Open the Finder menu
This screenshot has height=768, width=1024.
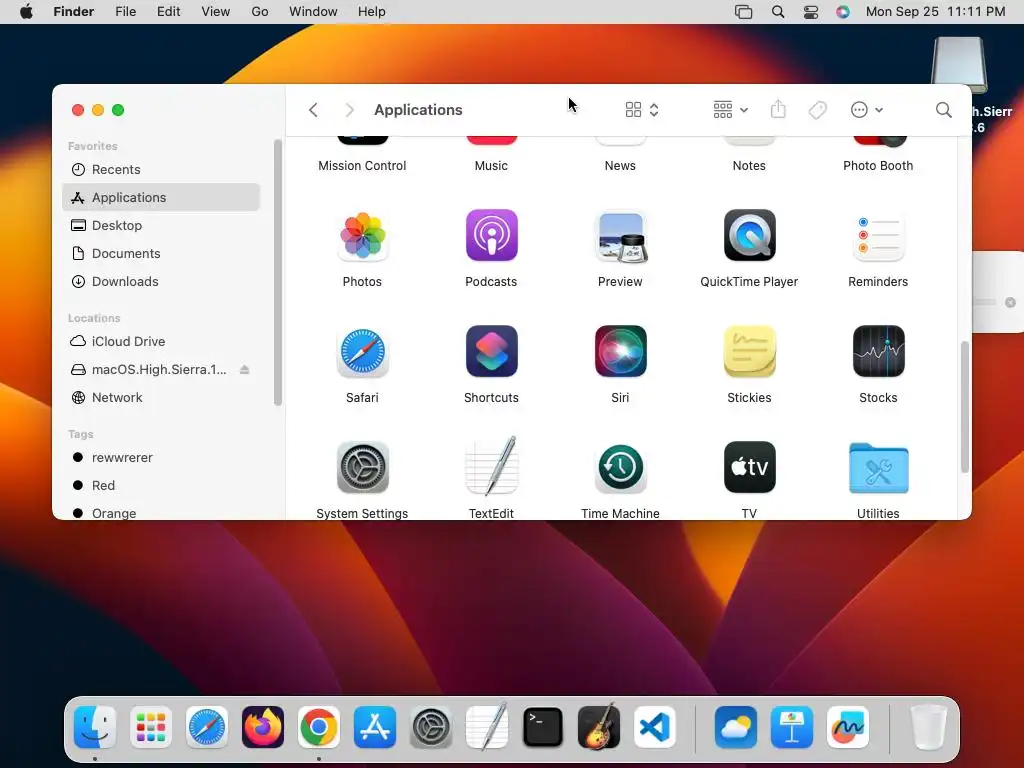[74, 12]
